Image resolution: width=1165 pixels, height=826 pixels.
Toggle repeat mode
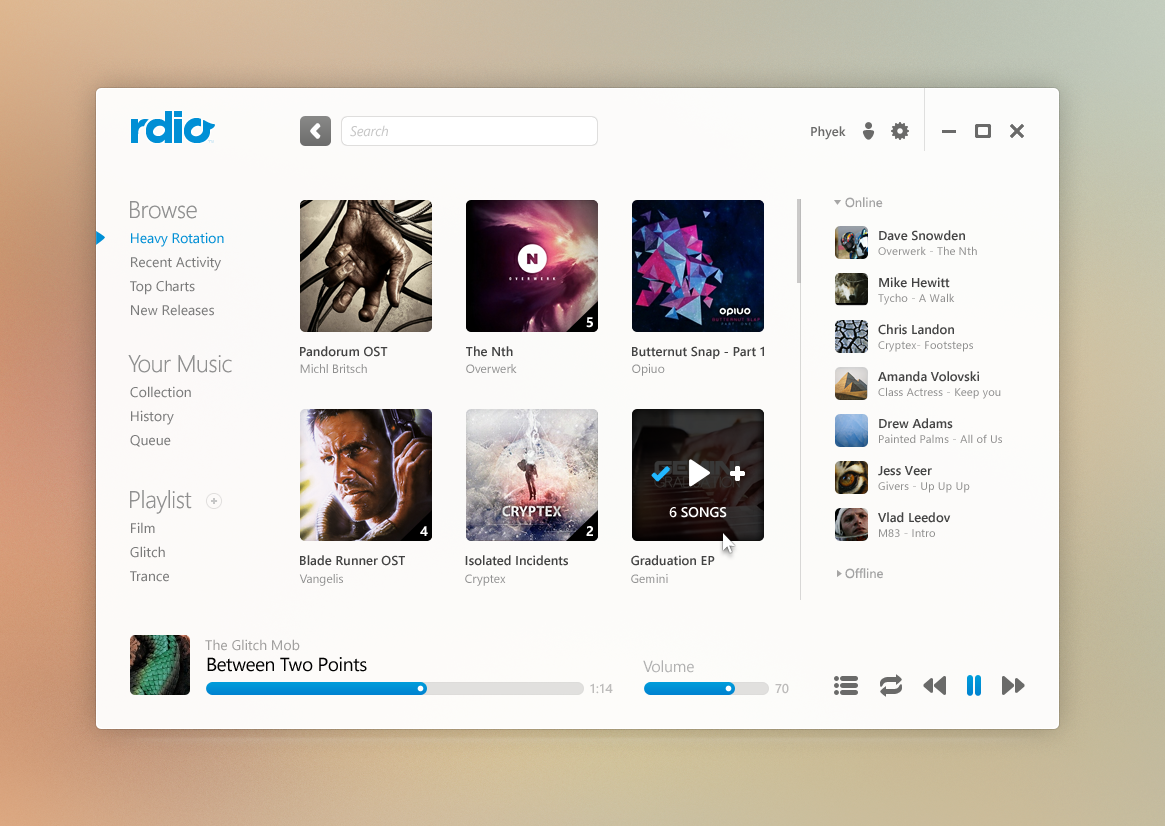tap(890, 685)
